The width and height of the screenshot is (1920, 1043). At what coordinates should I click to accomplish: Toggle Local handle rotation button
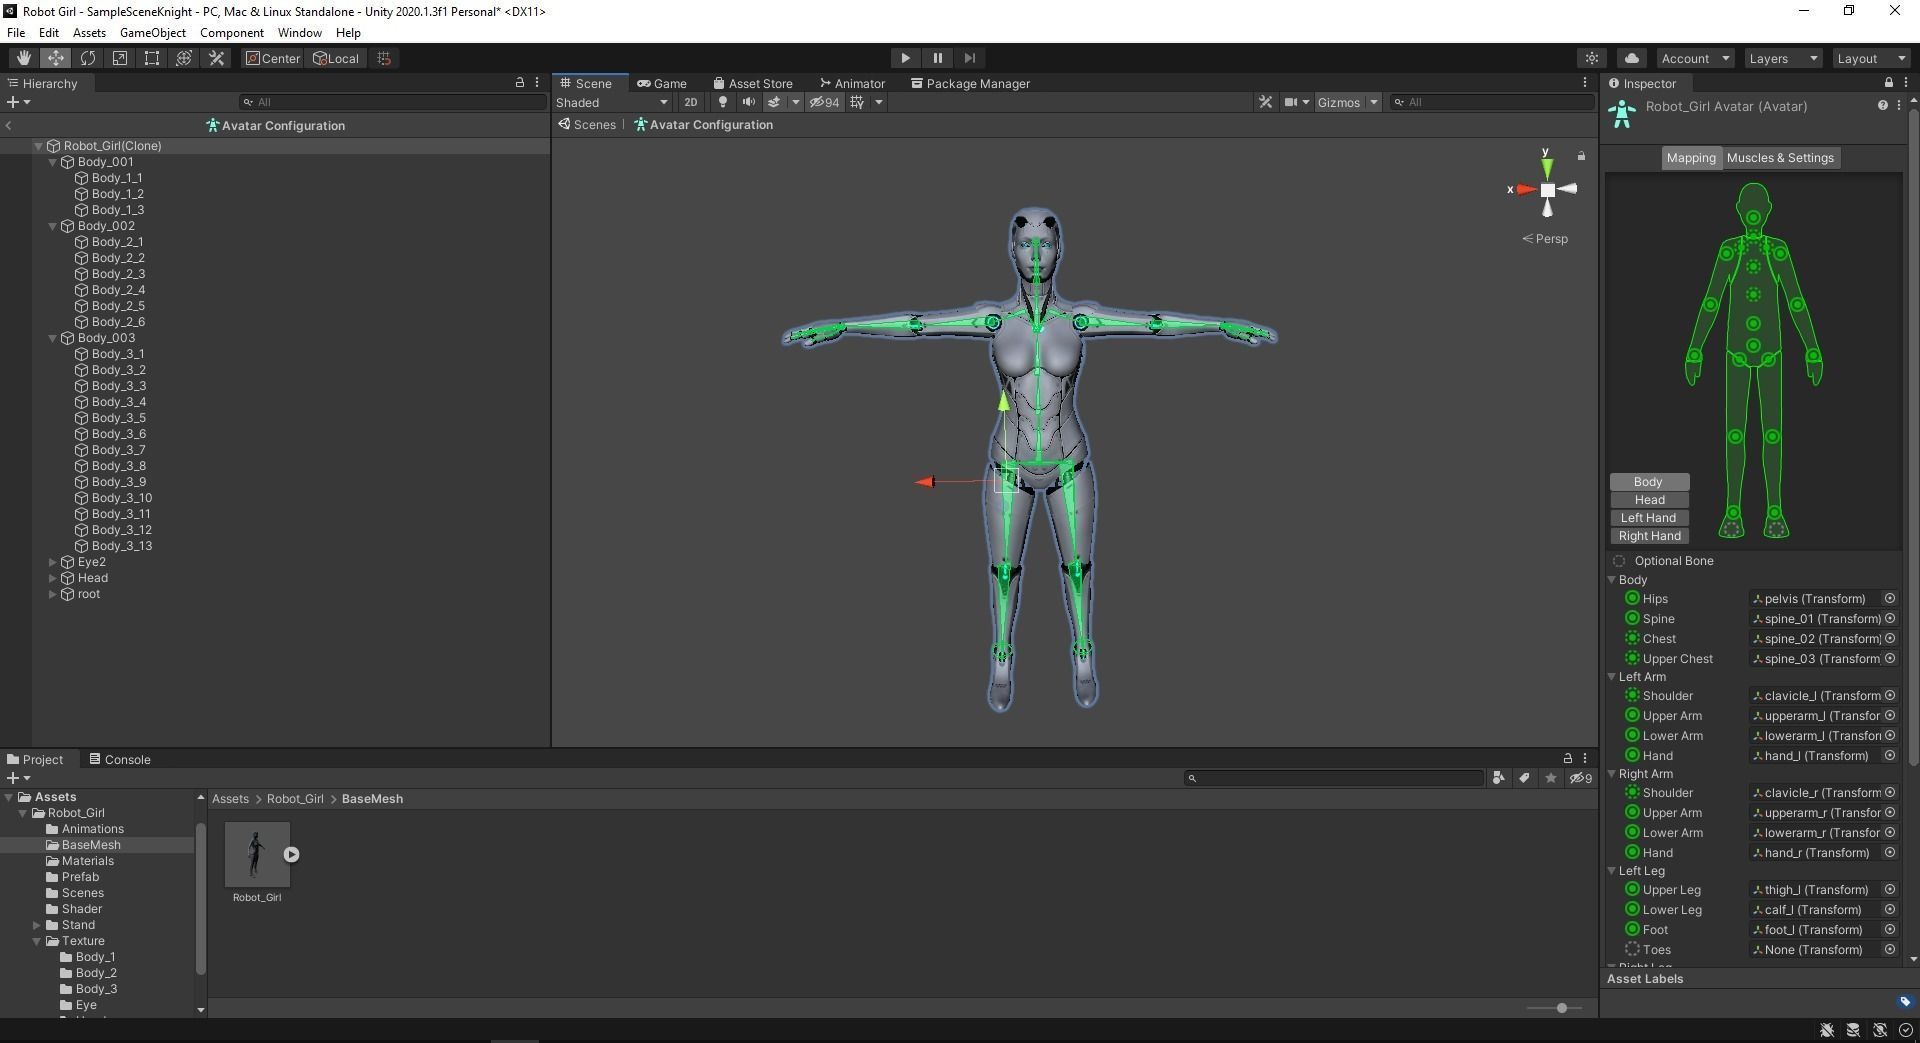[x=337, y=58]
